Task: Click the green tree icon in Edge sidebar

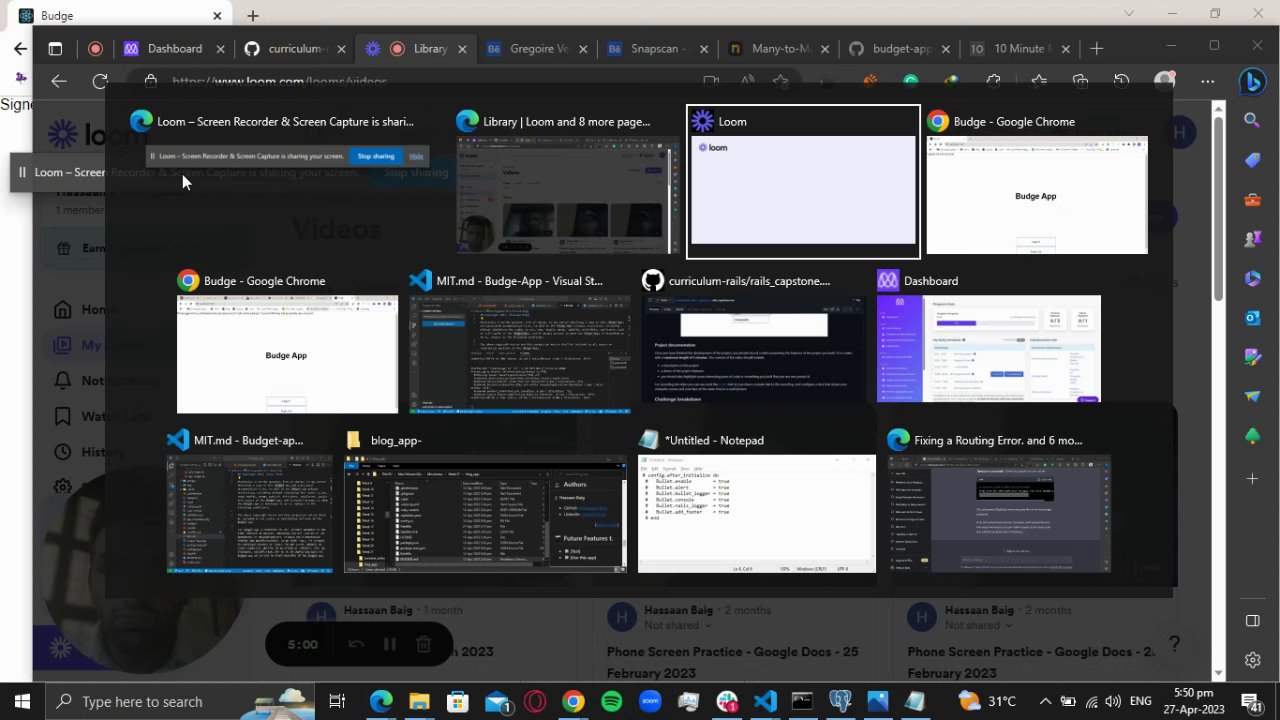Action: pyautogui.click(x=1252, y=436)
